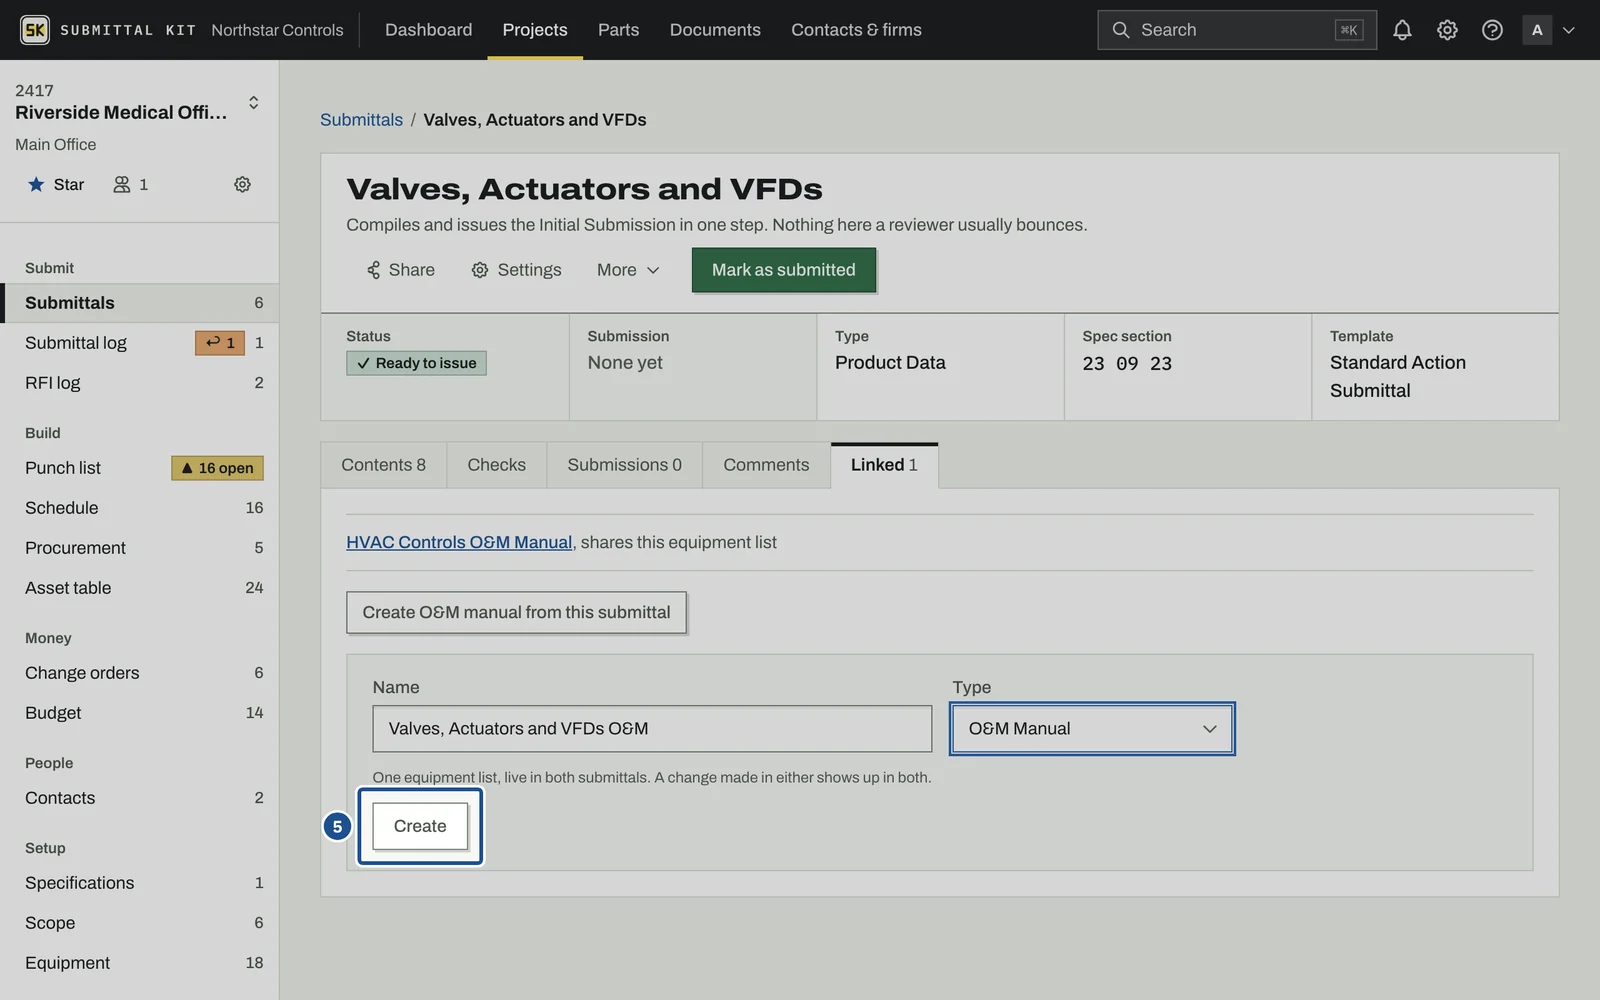This screenshot has width=1600, height=1000.
Task: Click the 16 open warning badge
Action: click(217, 468)
